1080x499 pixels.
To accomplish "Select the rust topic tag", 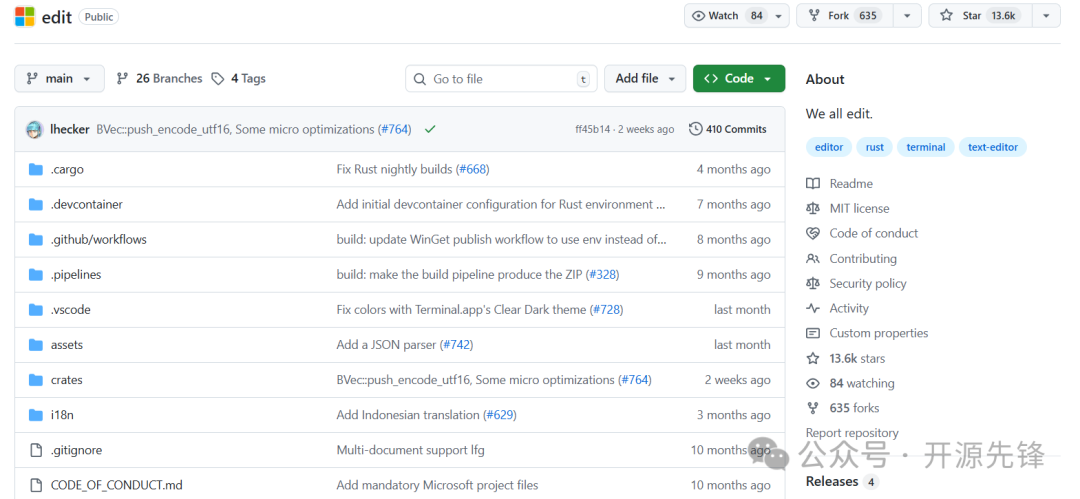I will [x=875, y=147].
